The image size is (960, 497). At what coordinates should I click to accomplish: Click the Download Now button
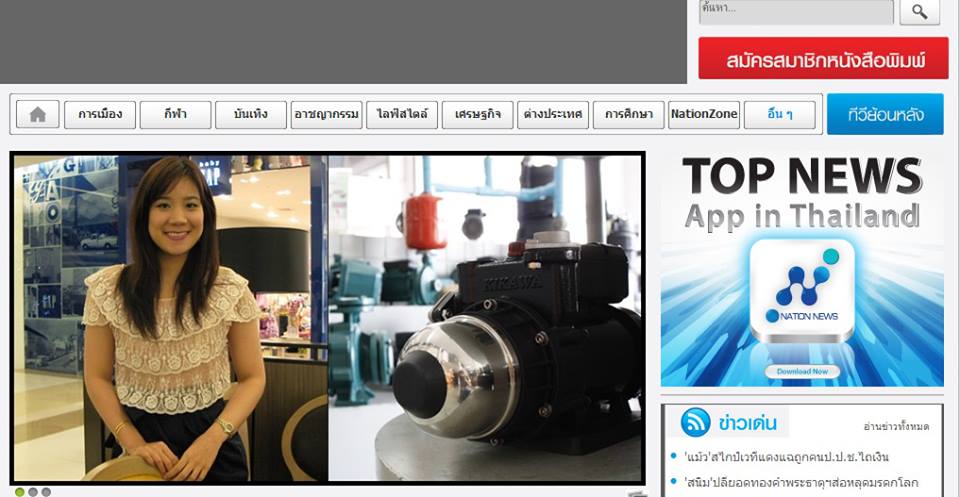(802, 372)
